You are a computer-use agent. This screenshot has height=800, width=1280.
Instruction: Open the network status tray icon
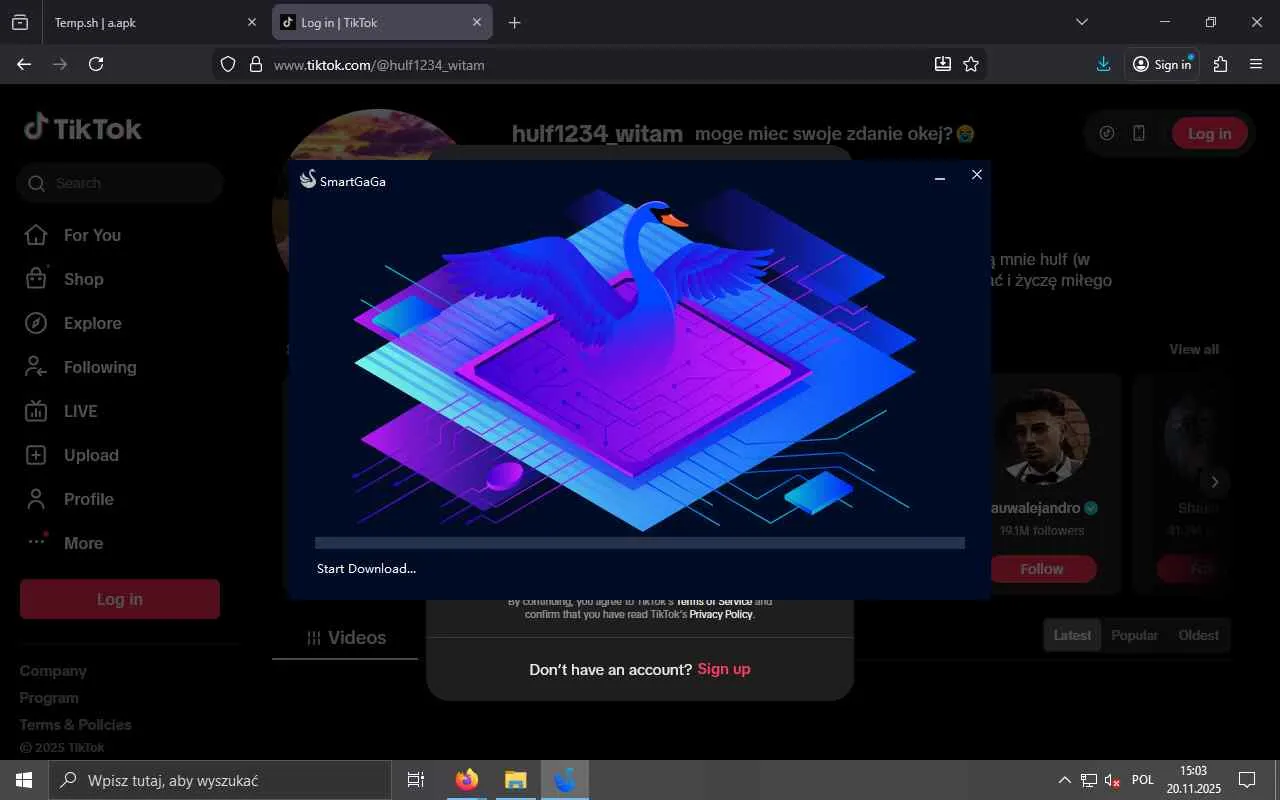click(1089, 780)
